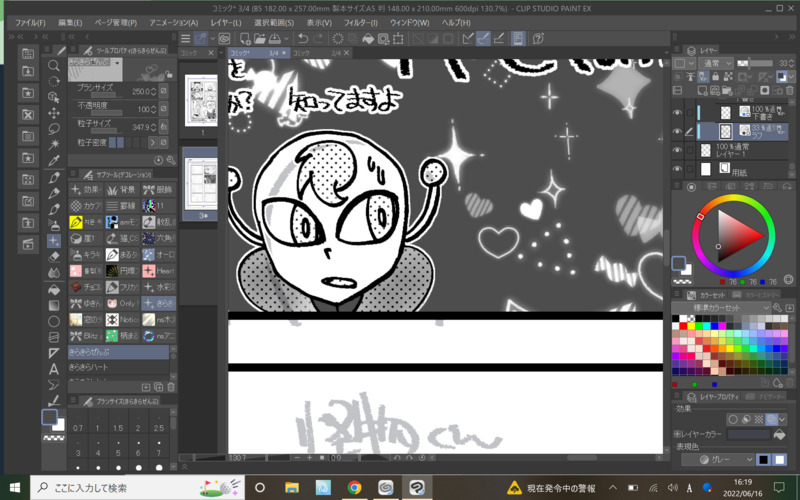
Task: Select the Eraser tool
Action: [54, 257]
